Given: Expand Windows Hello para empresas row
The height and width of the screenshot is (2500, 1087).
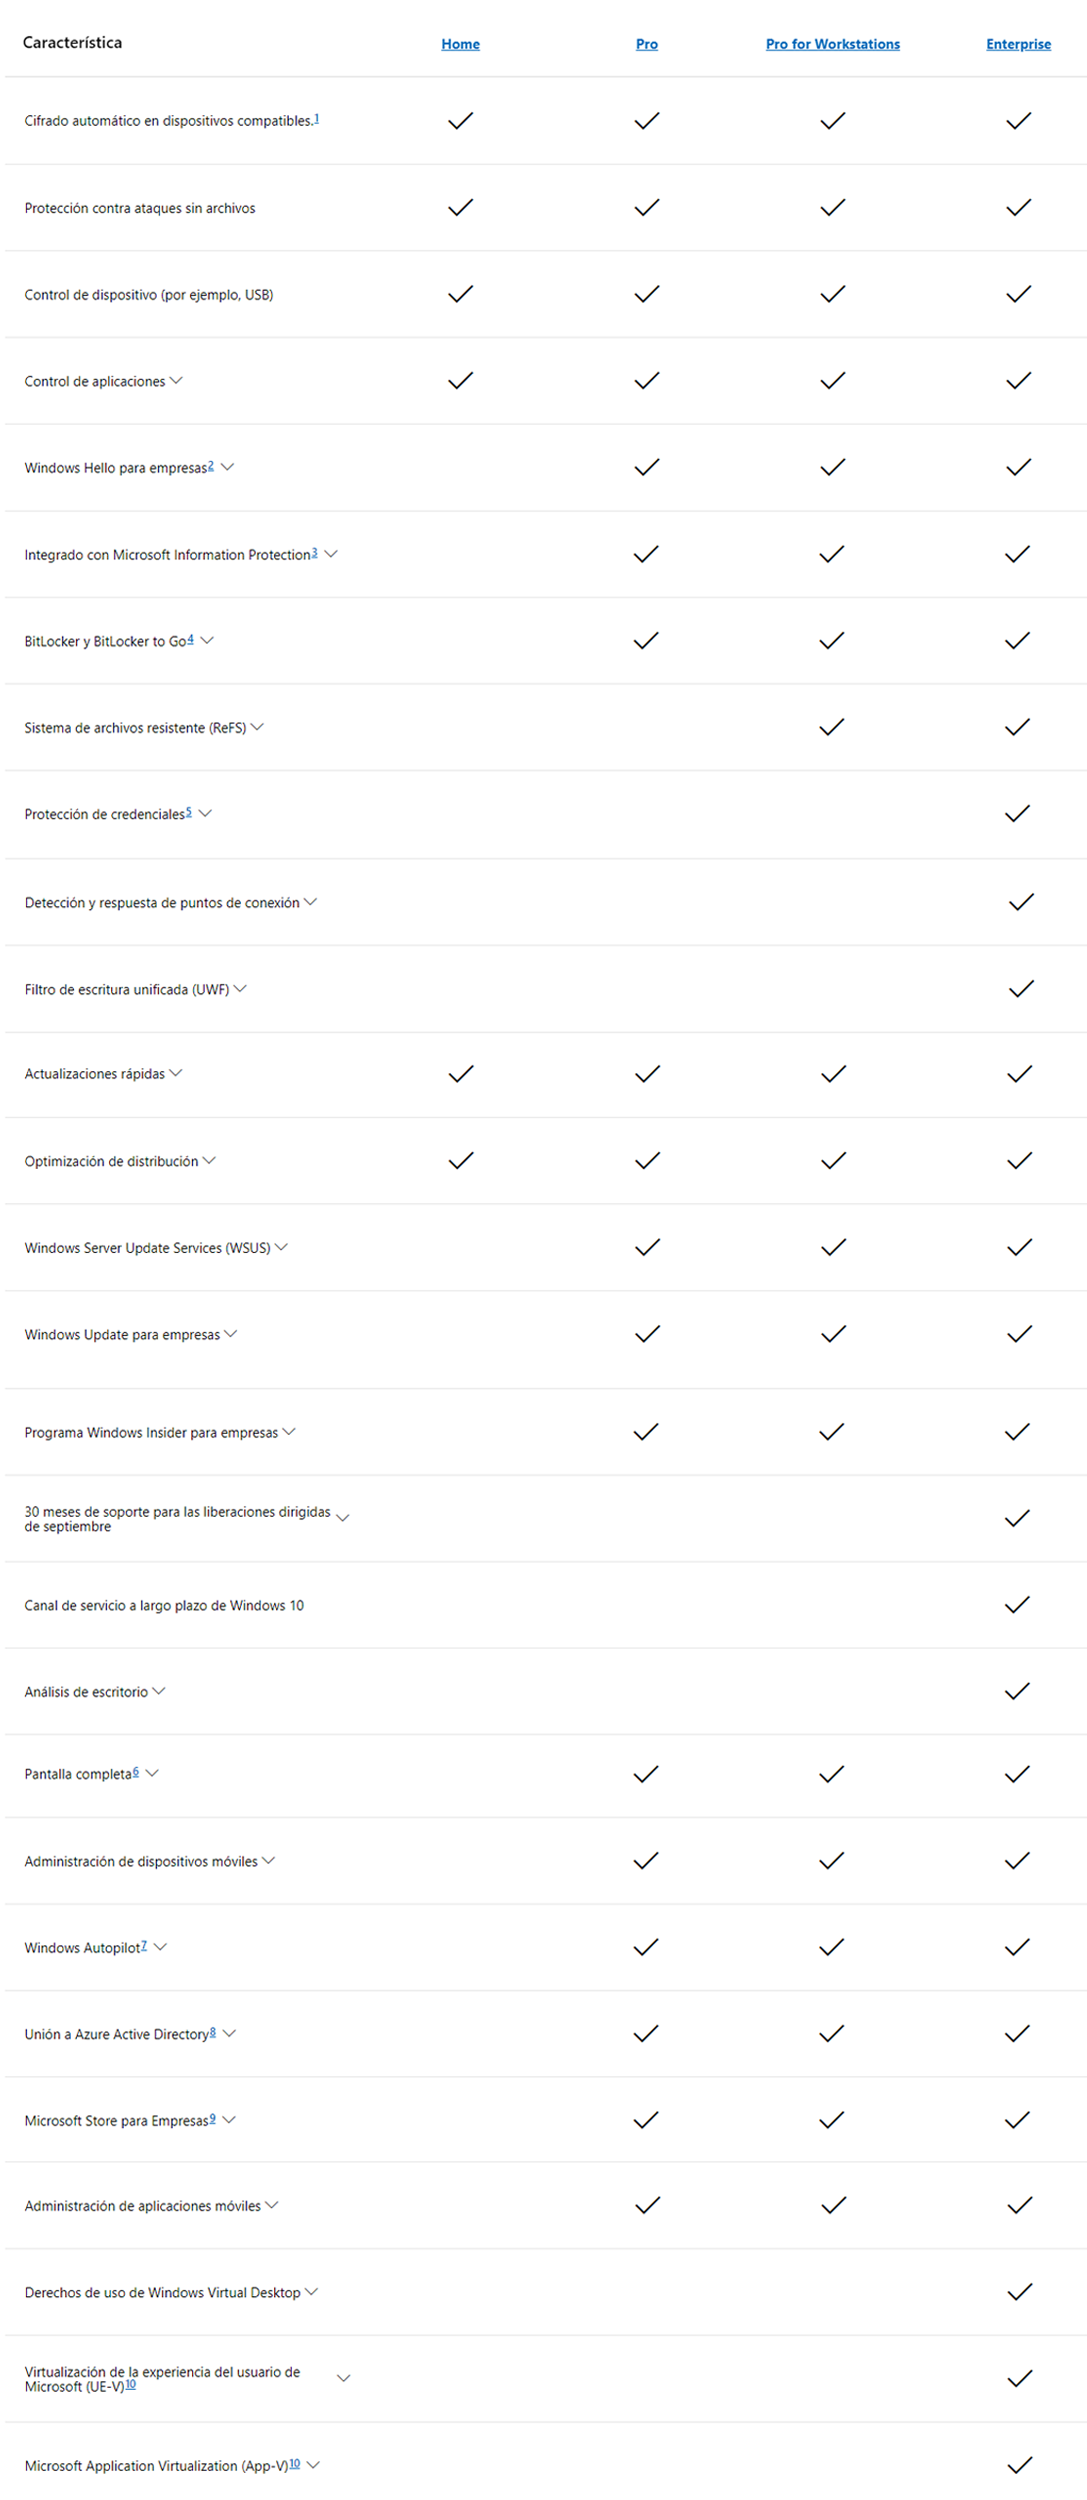Looking at the screenshot, I should pyautogui.click(x=227, y=466).
